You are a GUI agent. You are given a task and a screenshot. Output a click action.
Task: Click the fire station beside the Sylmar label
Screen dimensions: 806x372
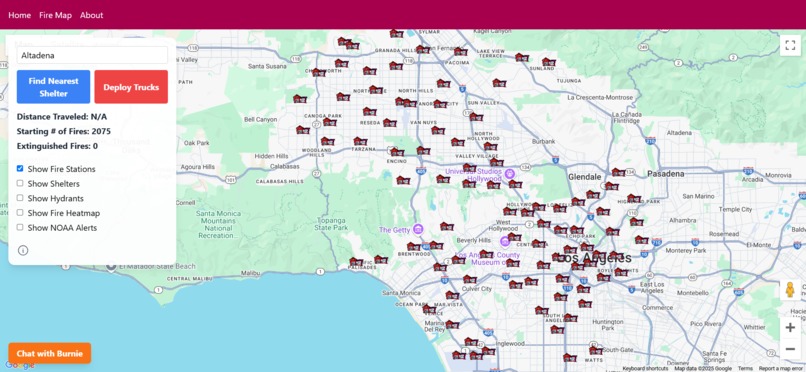point(396,34)
